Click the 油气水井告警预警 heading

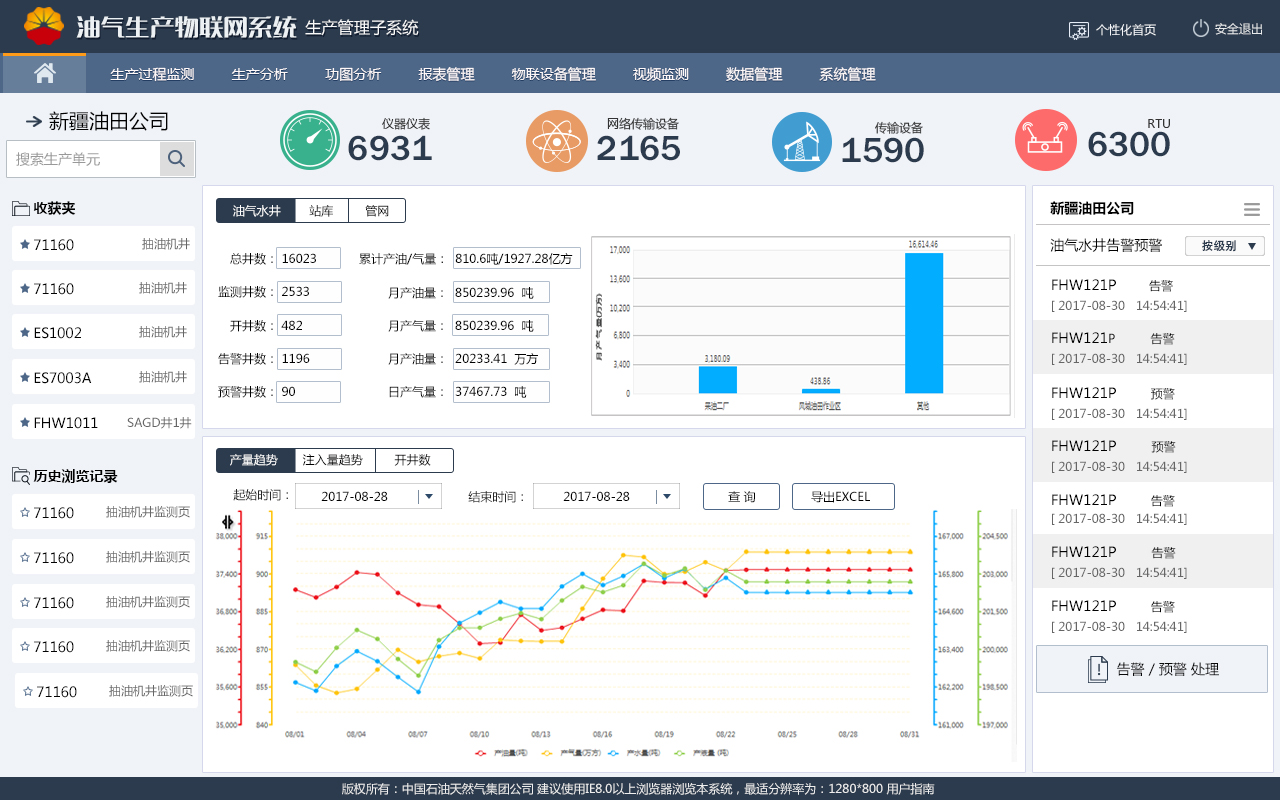point(1106,246)
